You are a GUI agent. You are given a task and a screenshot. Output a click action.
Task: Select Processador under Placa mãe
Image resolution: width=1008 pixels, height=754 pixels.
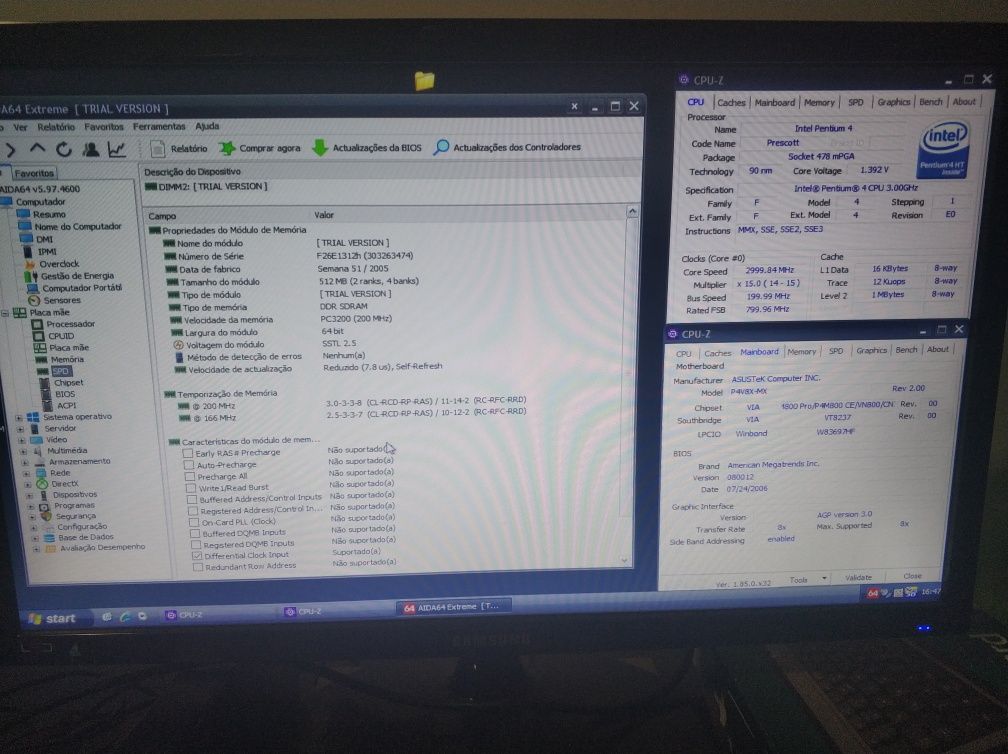[x=64, y=324]
